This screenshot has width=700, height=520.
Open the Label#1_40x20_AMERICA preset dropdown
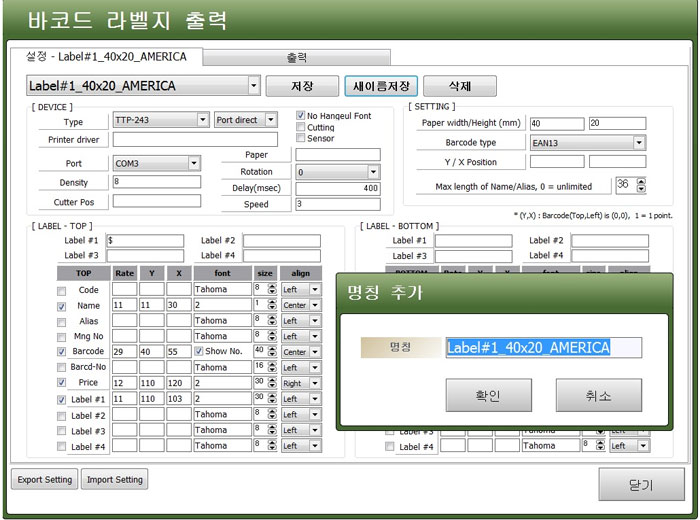point(254,85)
